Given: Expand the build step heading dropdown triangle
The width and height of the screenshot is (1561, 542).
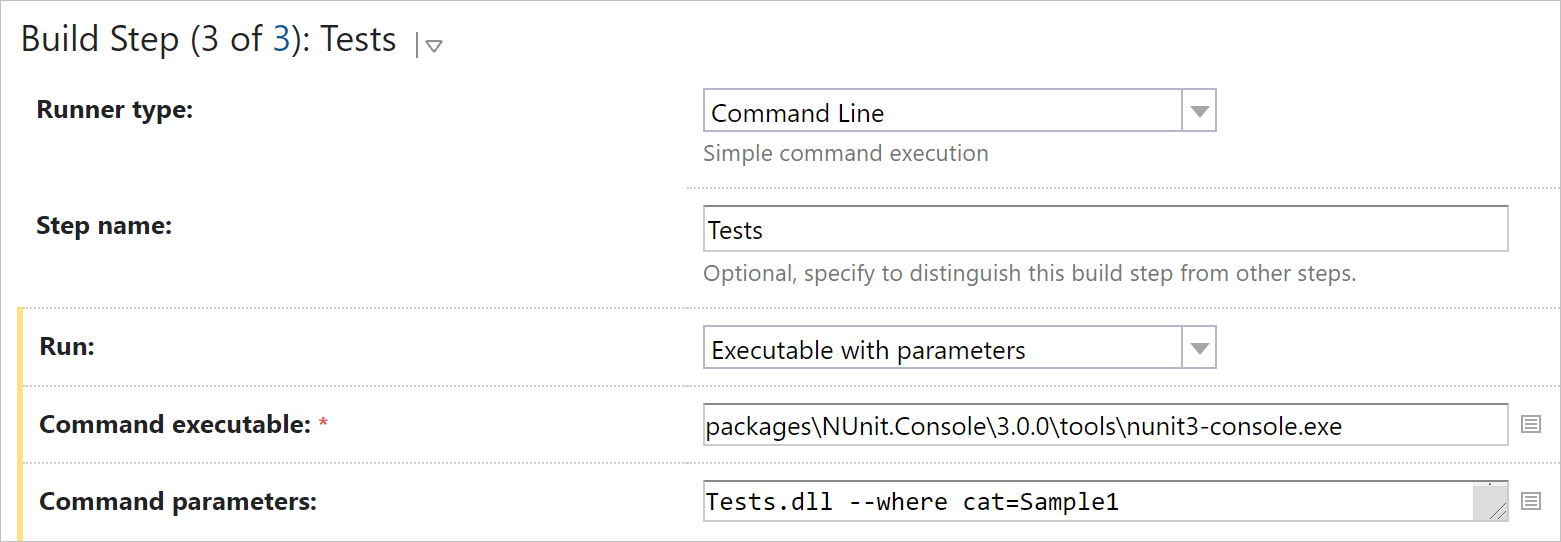Looking at the screenshot, I should pos(434,46).
